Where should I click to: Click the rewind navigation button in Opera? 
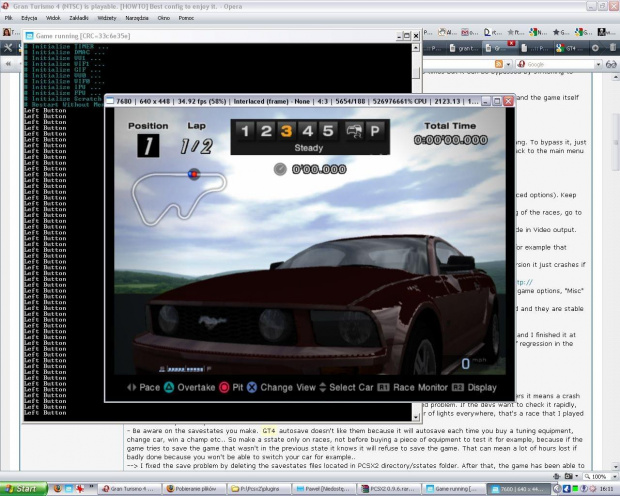[8, 64]
